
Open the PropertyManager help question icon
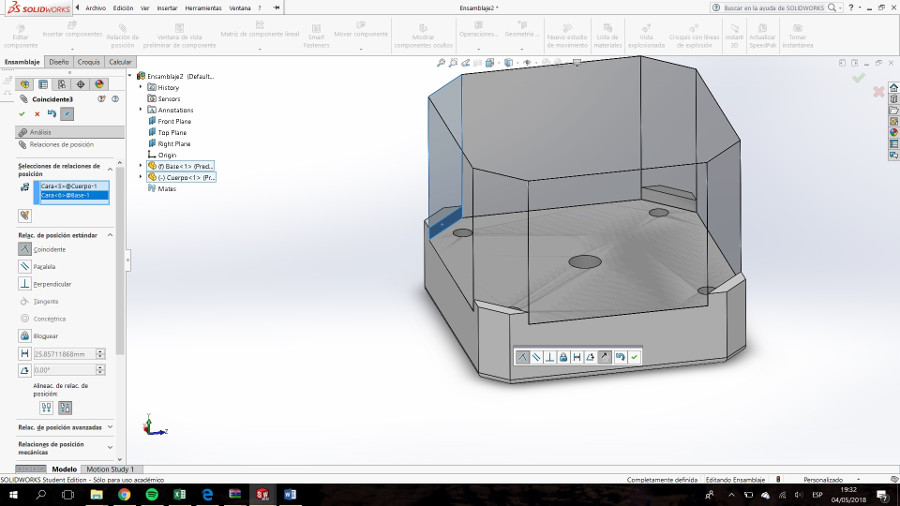click(x=115, y=99)
